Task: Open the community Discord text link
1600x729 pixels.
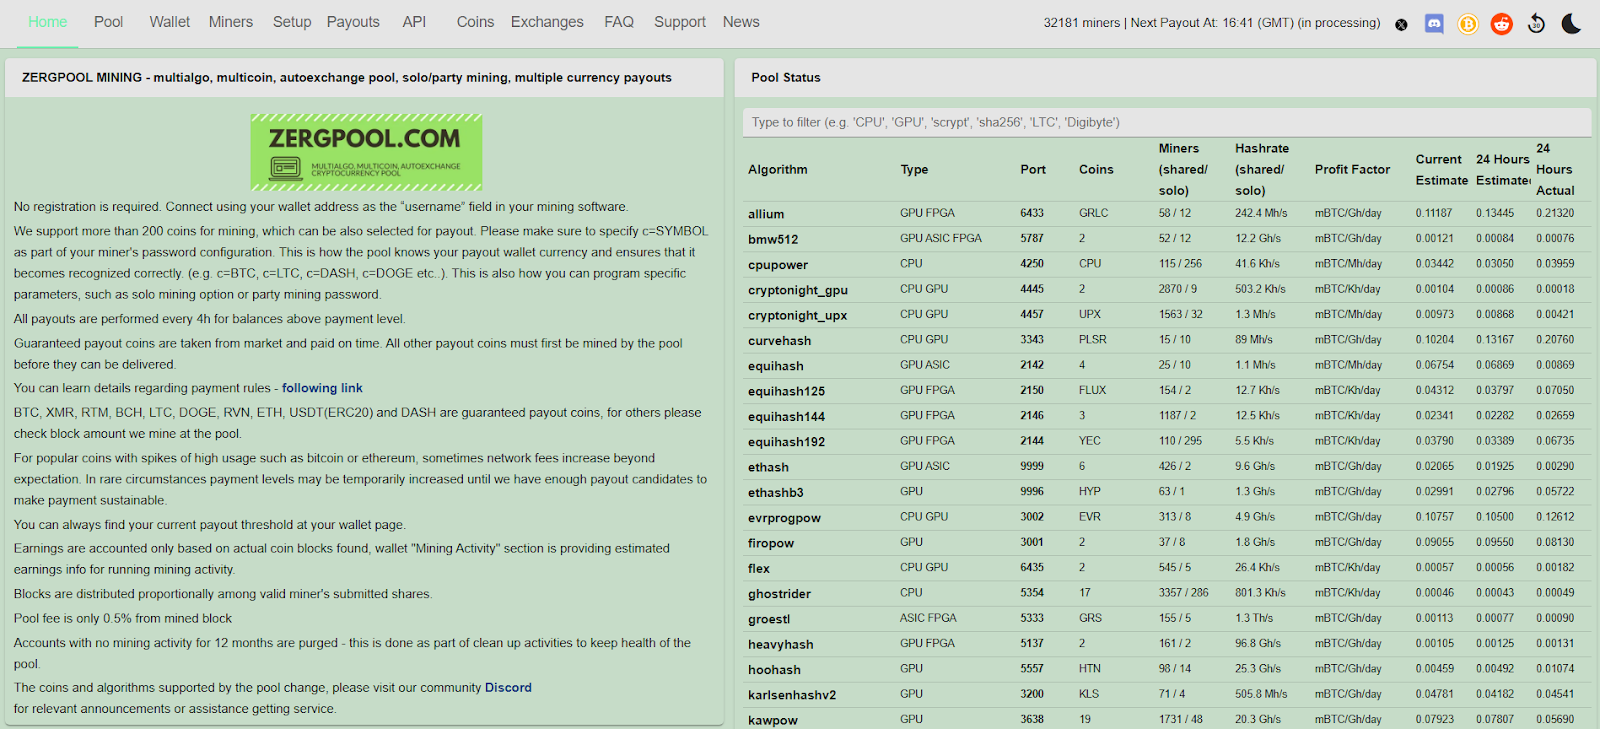Action: pos(508,687)
